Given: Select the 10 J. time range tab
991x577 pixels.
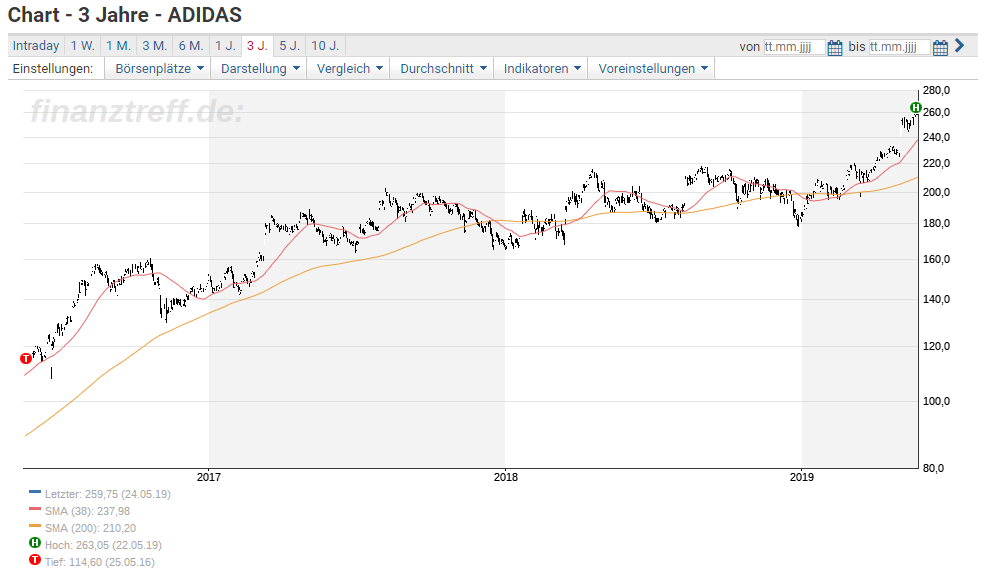Looking at the screenshot, I should [325, 46].
